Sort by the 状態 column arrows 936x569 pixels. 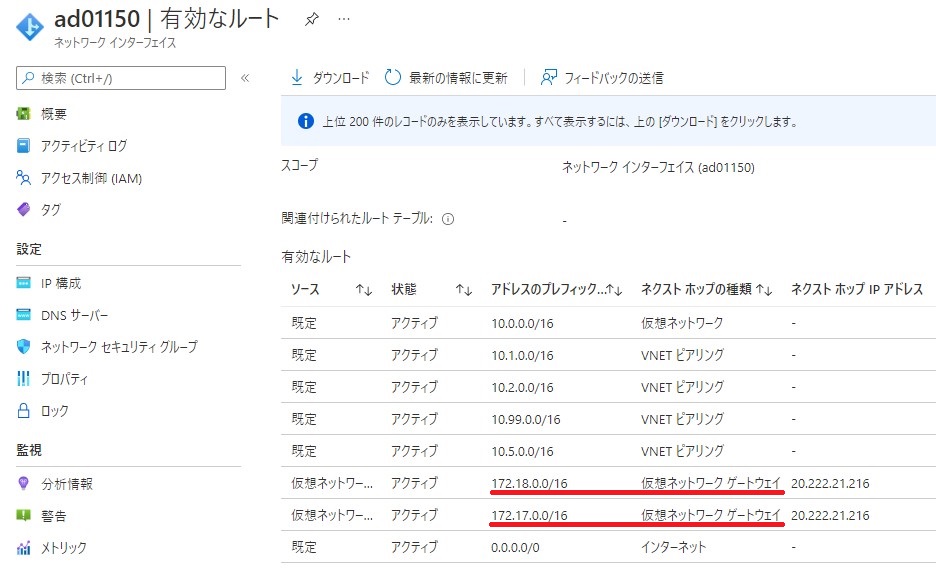tap(464, 290)
